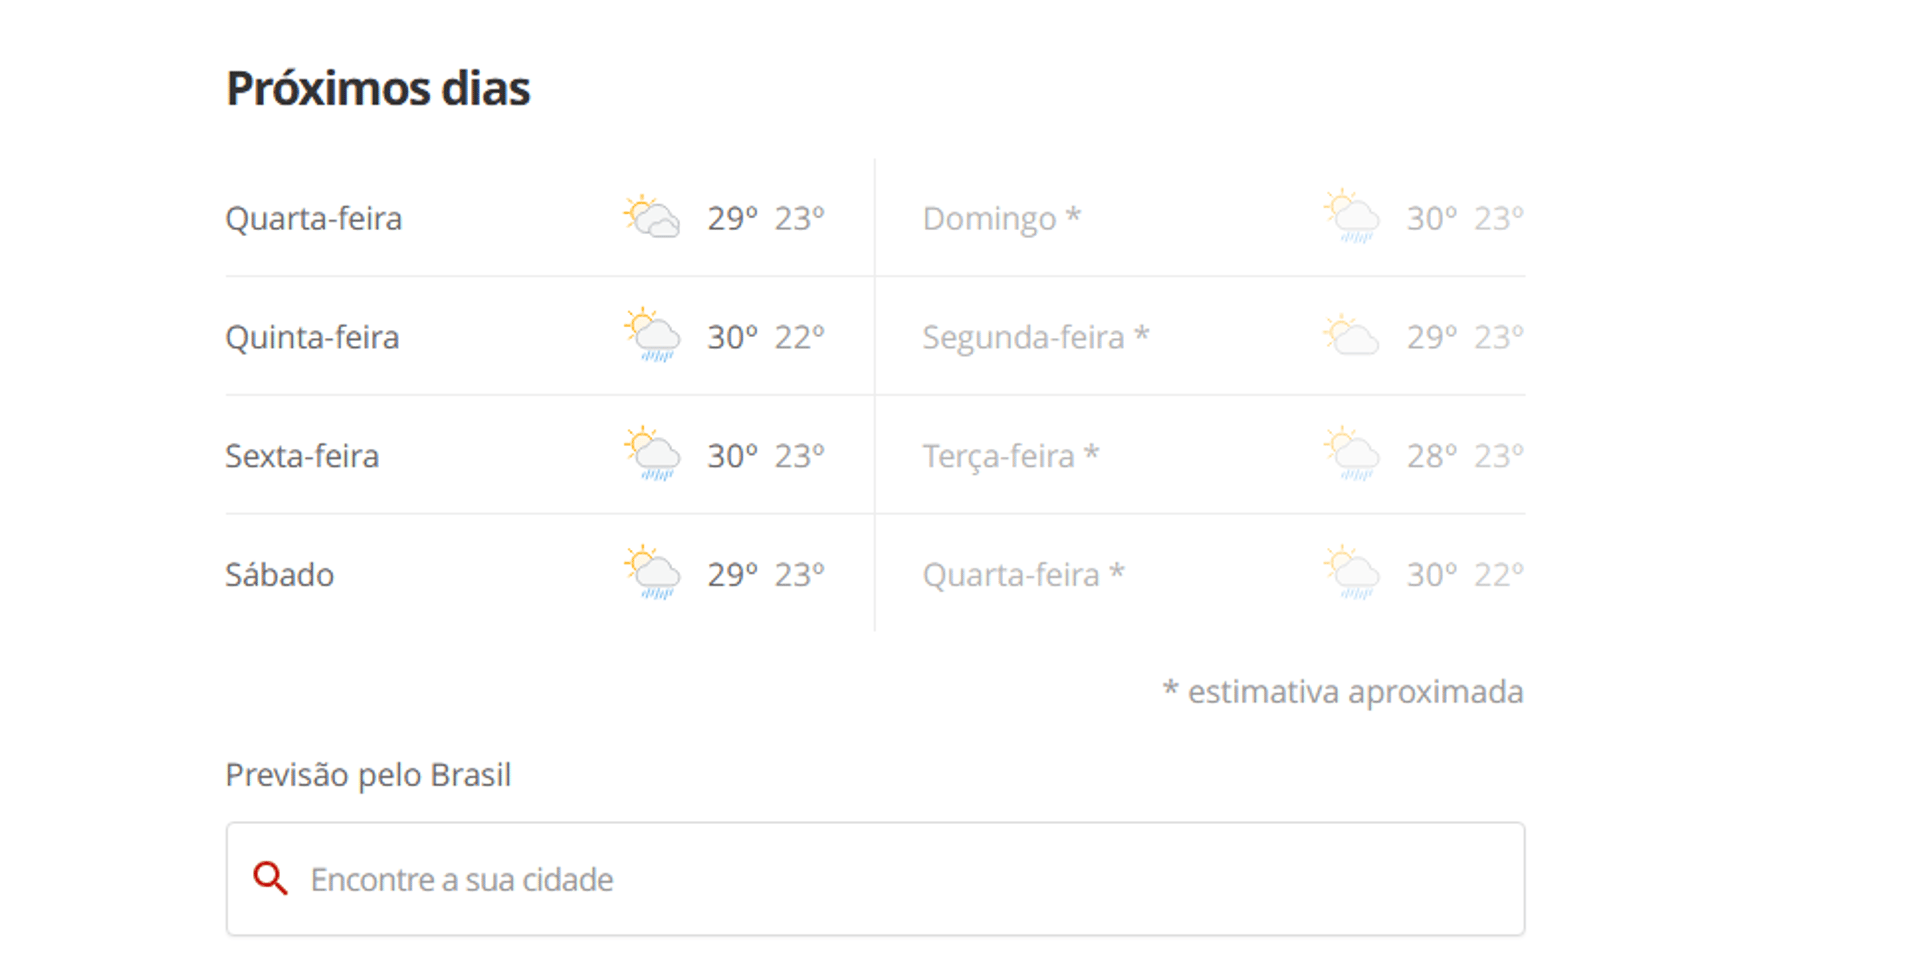Click the Quinta-feira rain shower icon

click(652, 336)
